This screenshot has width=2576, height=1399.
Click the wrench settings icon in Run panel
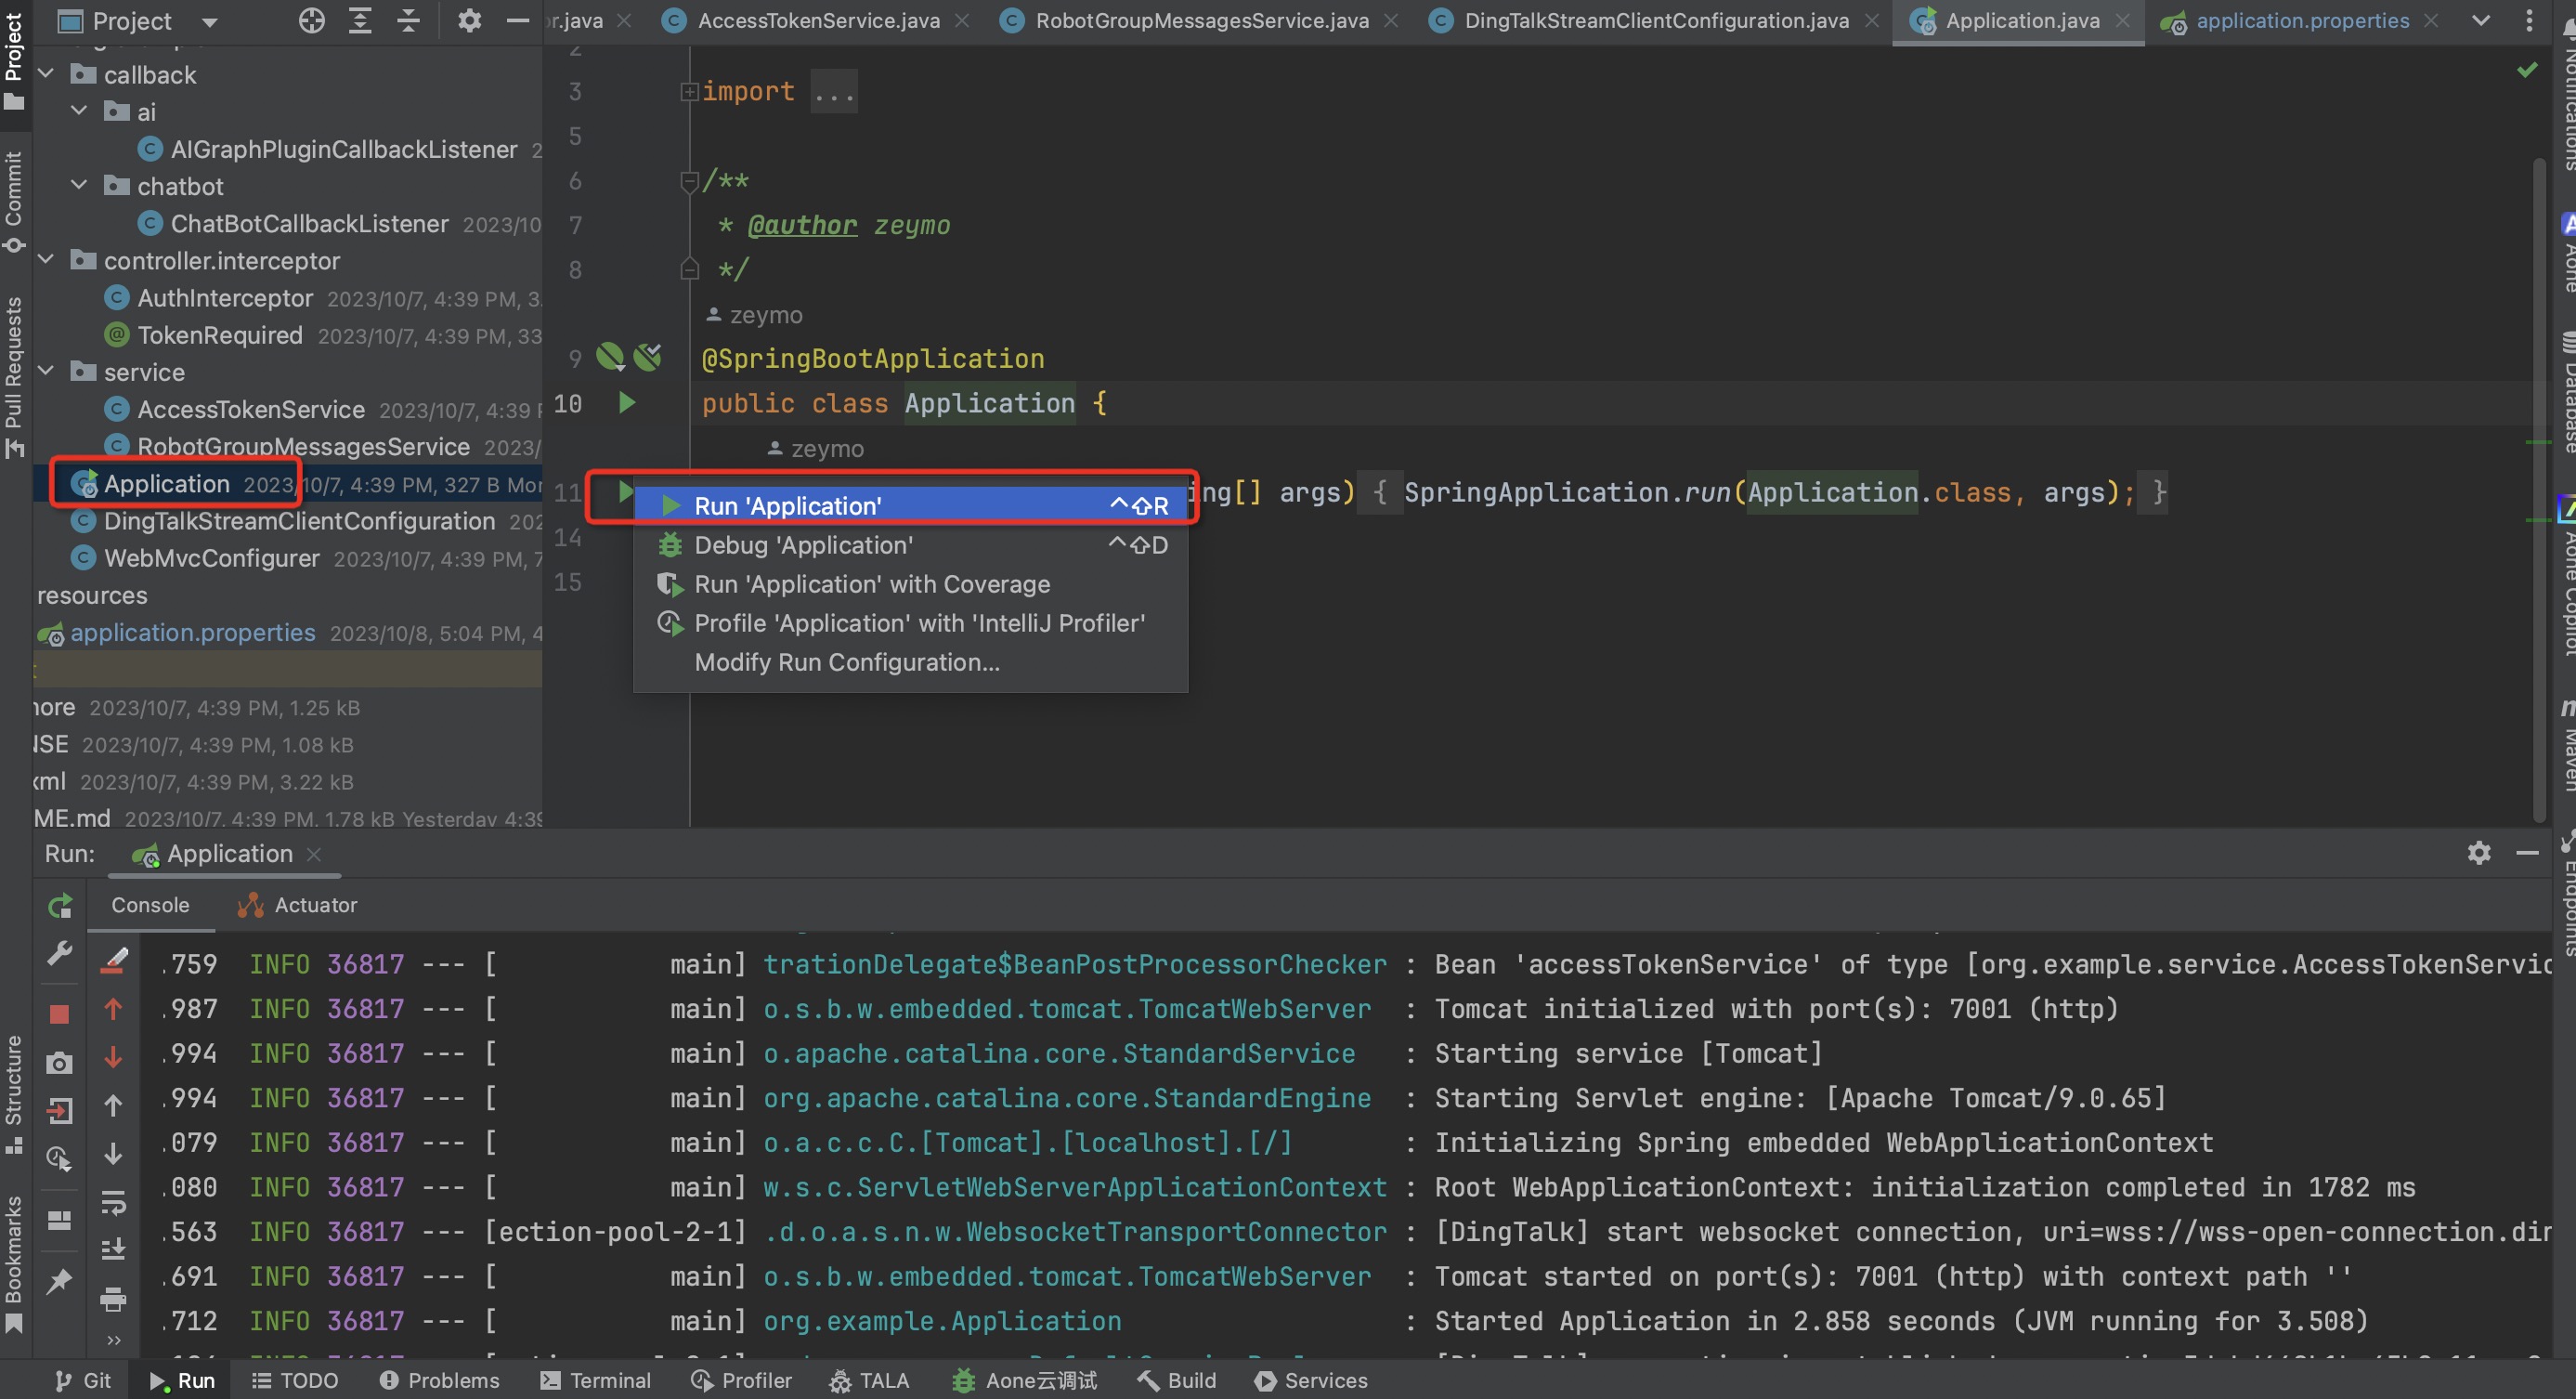(x=60, y=953)
